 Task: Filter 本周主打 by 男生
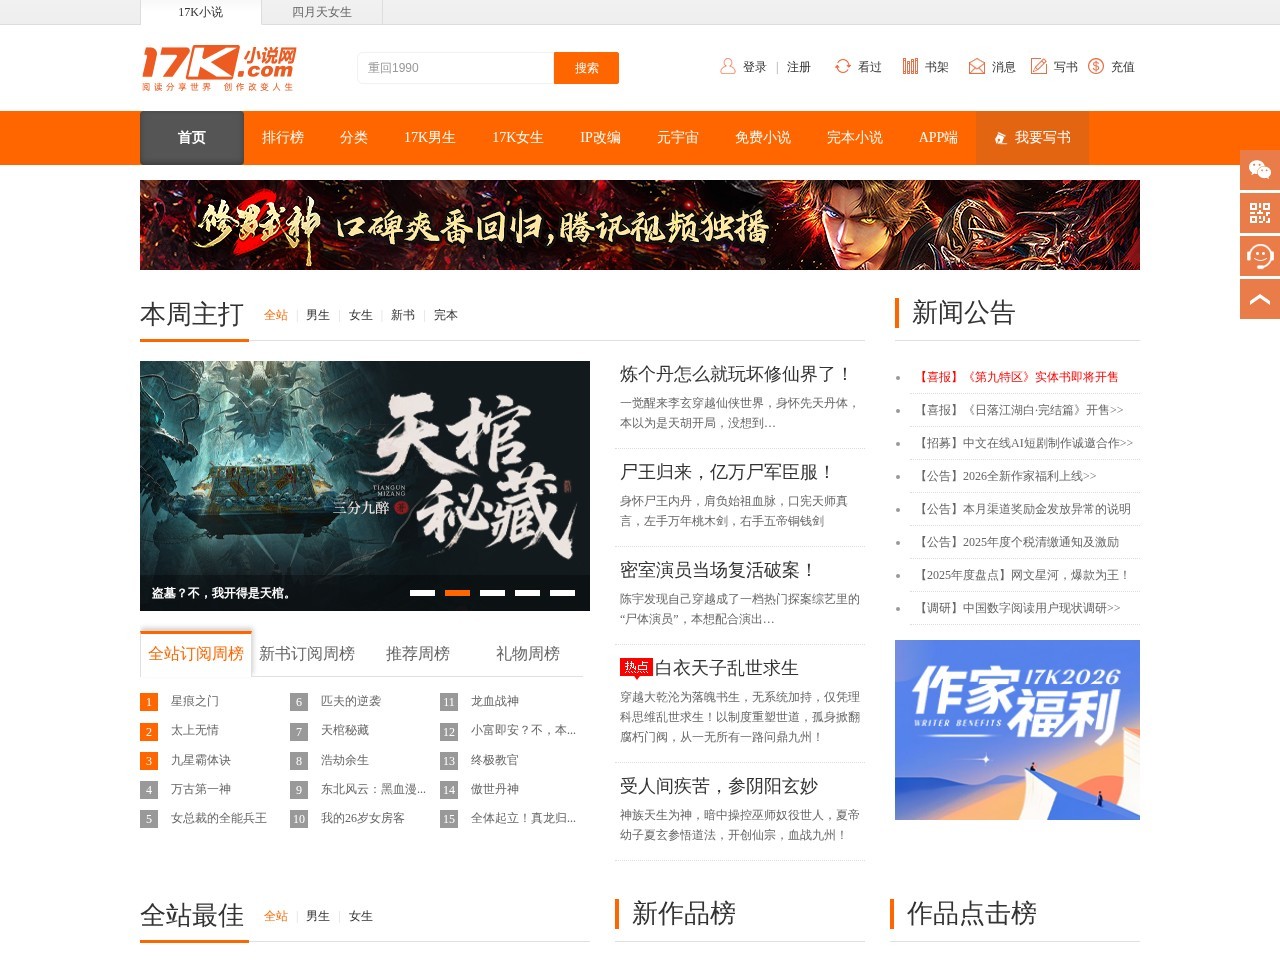click(318, 315)
